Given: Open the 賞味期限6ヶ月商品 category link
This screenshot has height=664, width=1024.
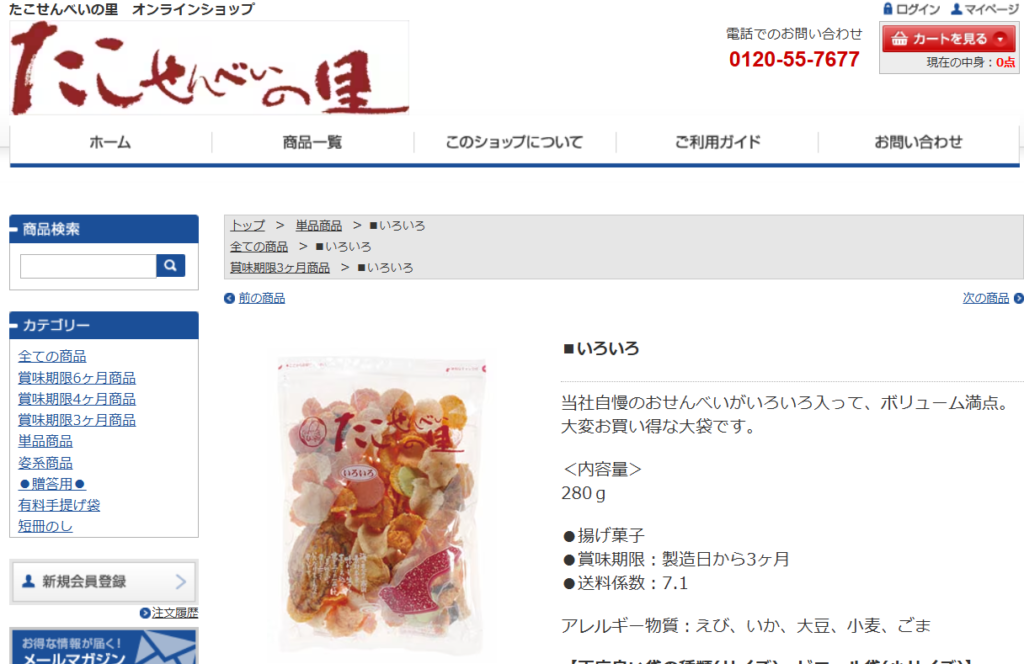Looking at the screenshot, I should coord(77,378).
